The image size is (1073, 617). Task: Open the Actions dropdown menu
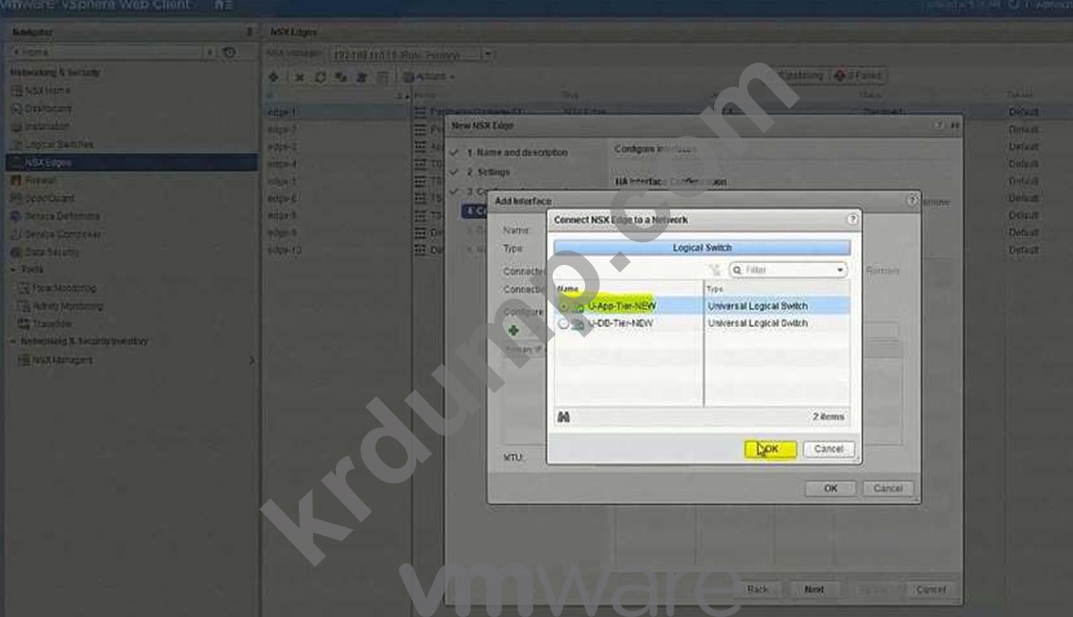click(x=430, y=77)
